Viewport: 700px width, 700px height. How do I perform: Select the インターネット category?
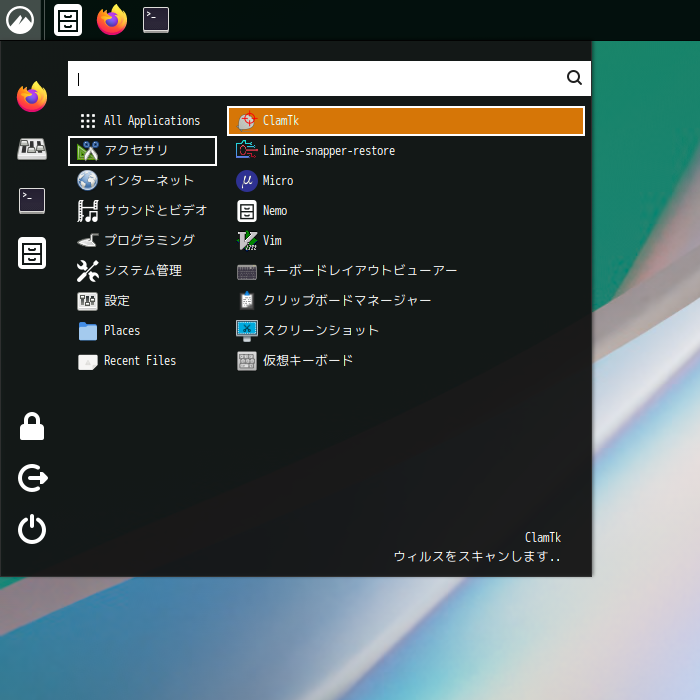click(x=142, y=181)
